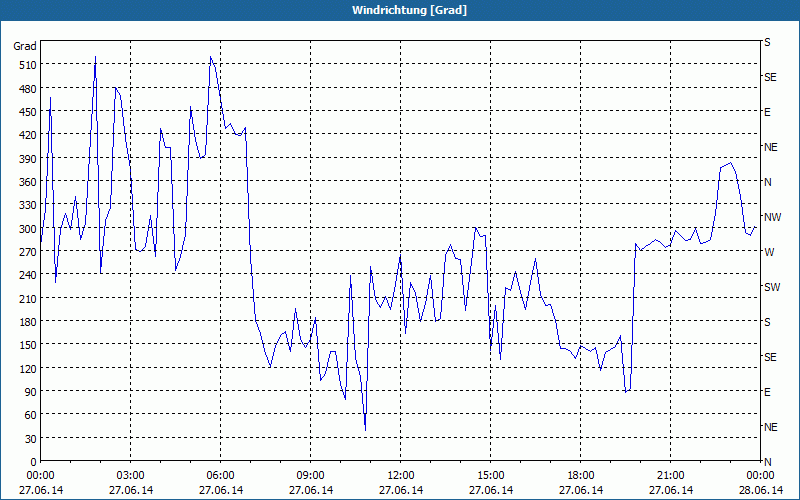Click the 330 value on the left axis

click(x=28, y=205)
